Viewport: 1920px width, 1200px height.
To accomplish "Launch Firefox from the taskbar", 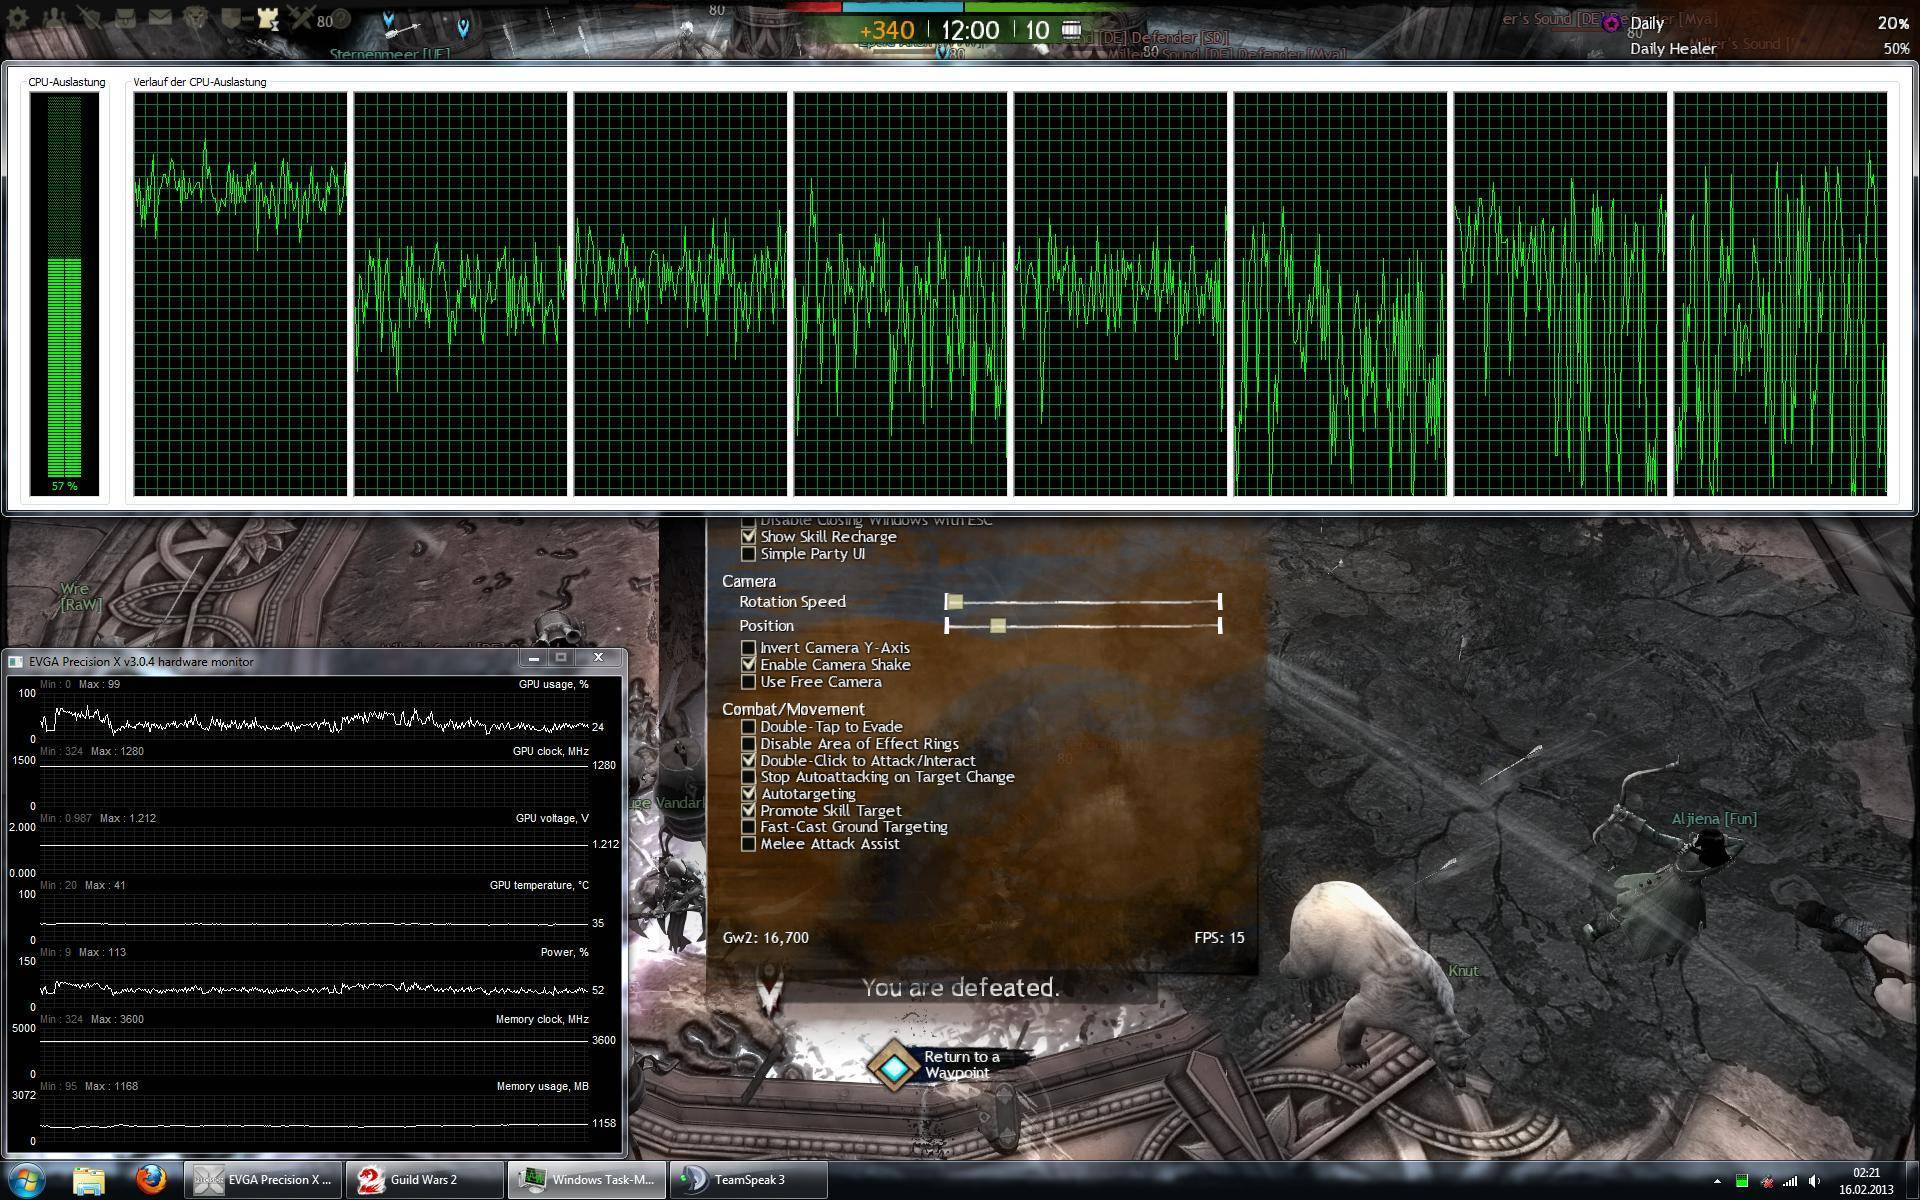I will click(151, 1180).
